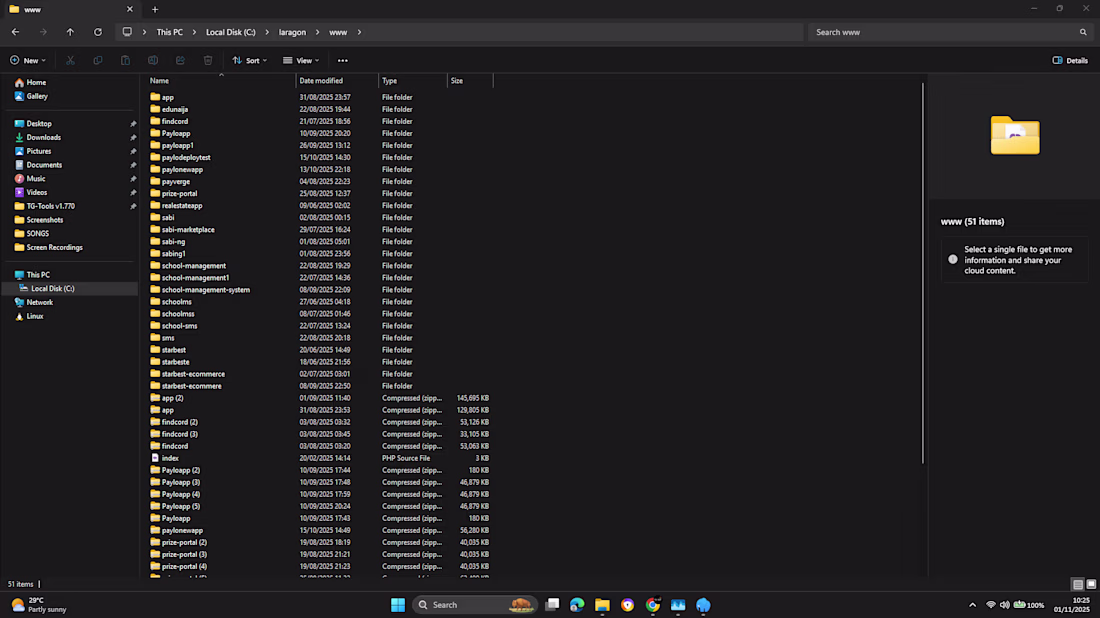Open Screen Recordings in sidebar
Screen dimensions: 1100x618
point(54,248)
